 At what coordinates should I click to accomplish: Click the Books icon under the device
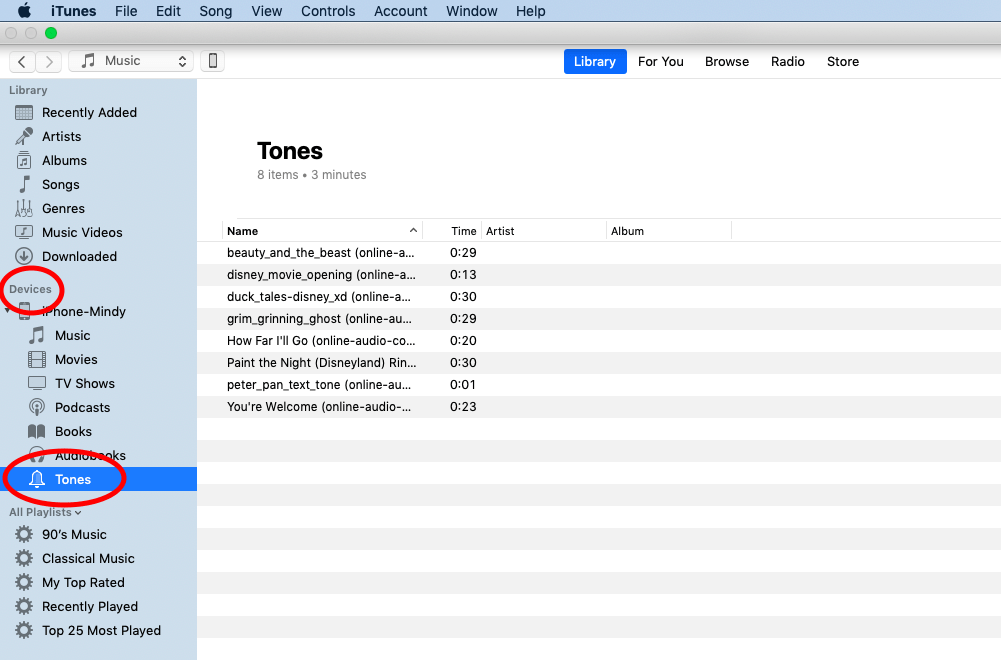pyautogui.click(x=37, y=431)
